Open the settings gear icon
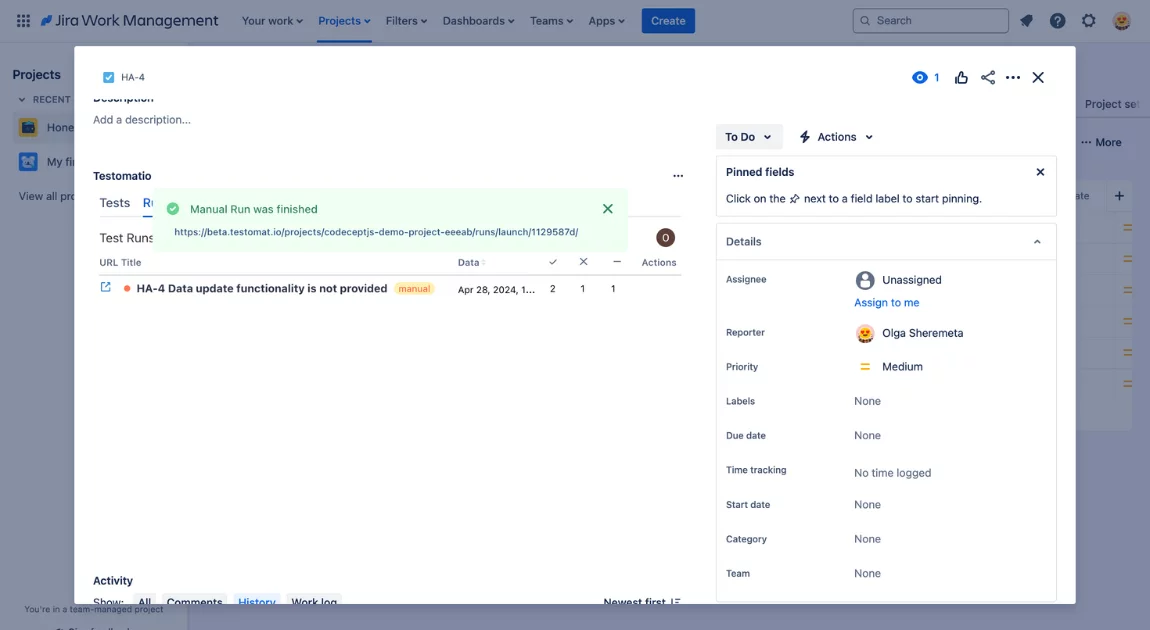The image size is (1150, 630). pos(1089,21)
